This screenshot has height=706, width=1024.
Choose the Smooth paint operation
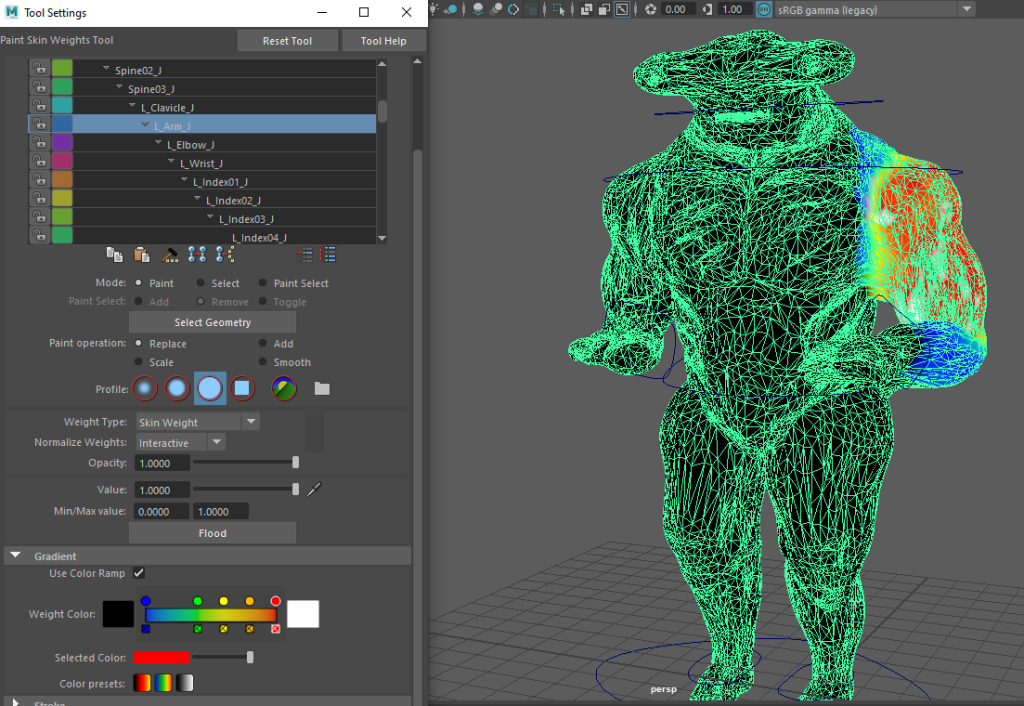click(264, 362)
